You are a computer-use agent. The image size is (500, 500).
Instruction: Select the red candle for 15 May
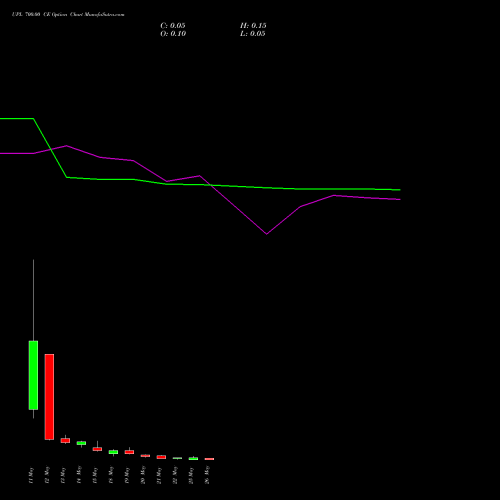pyautogui.click(x=97, y=449)
